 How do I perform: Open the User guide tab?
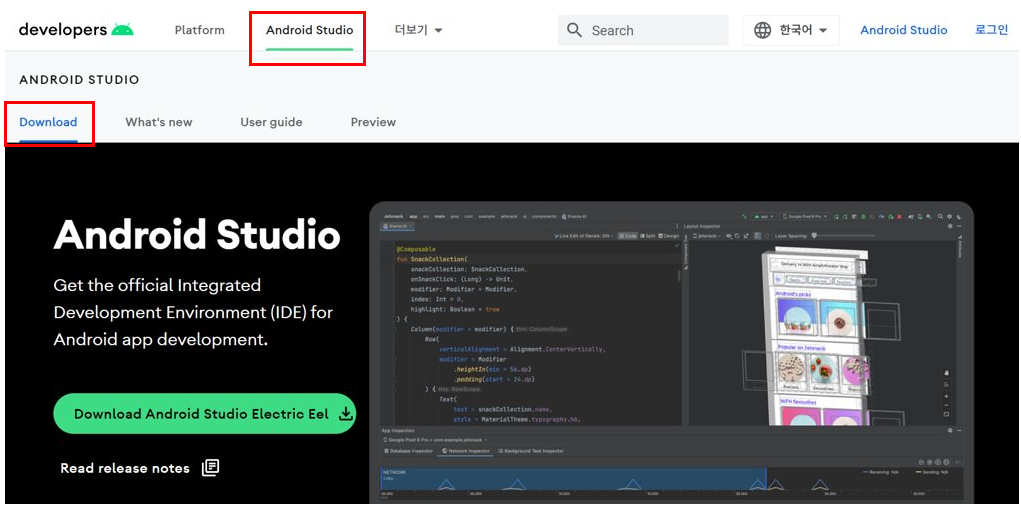271,122
